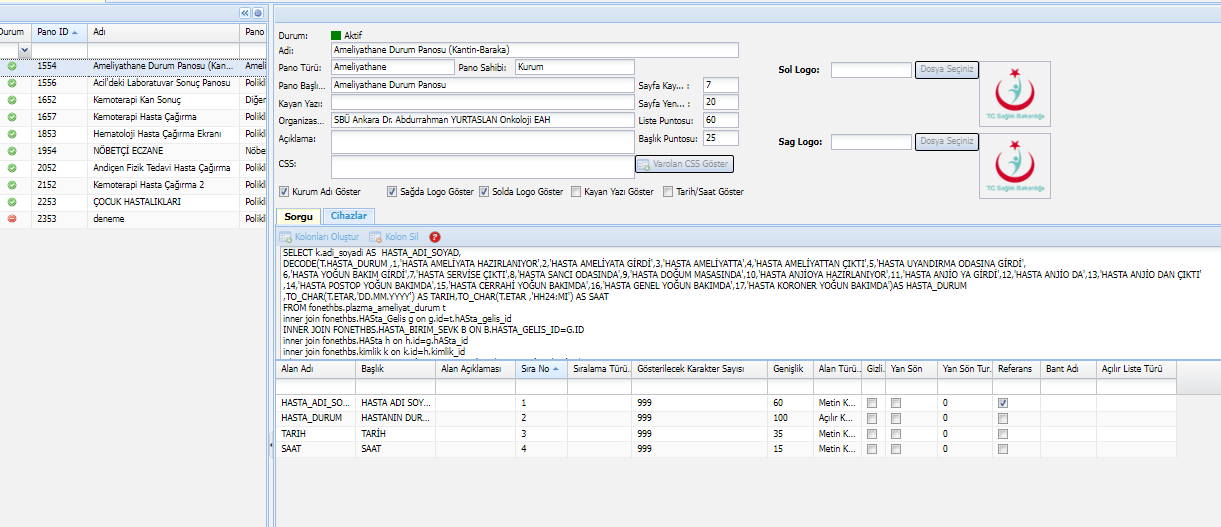Click the Sol Logo Dosya Seçiniz button
The height and width of the screenshot is (527, 1221).
(x=946, y=69)
